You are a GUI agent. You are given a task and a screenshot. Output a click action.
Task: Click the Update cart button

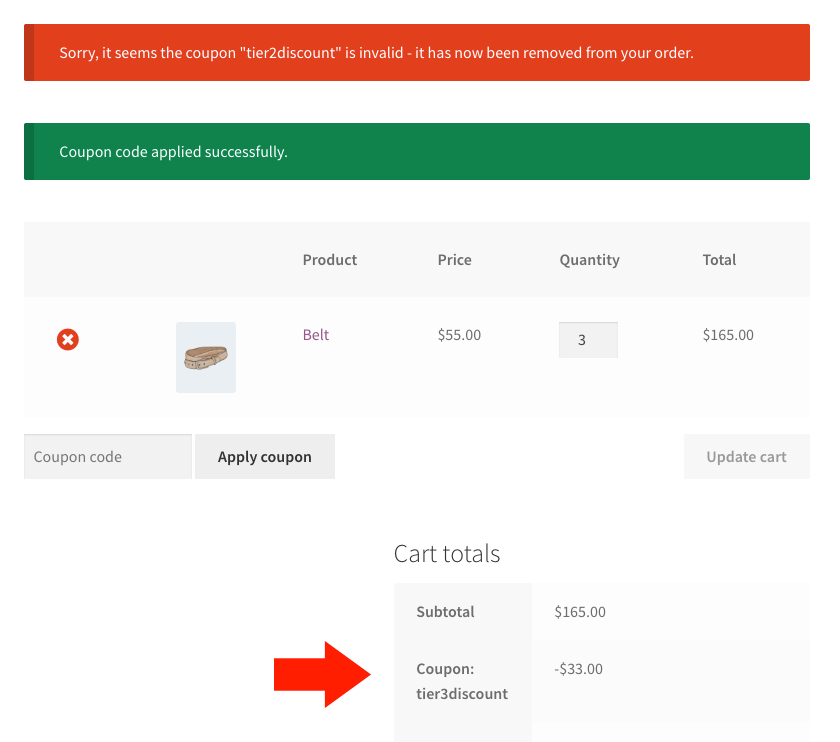pyautogui.click(x=747, y=456)
